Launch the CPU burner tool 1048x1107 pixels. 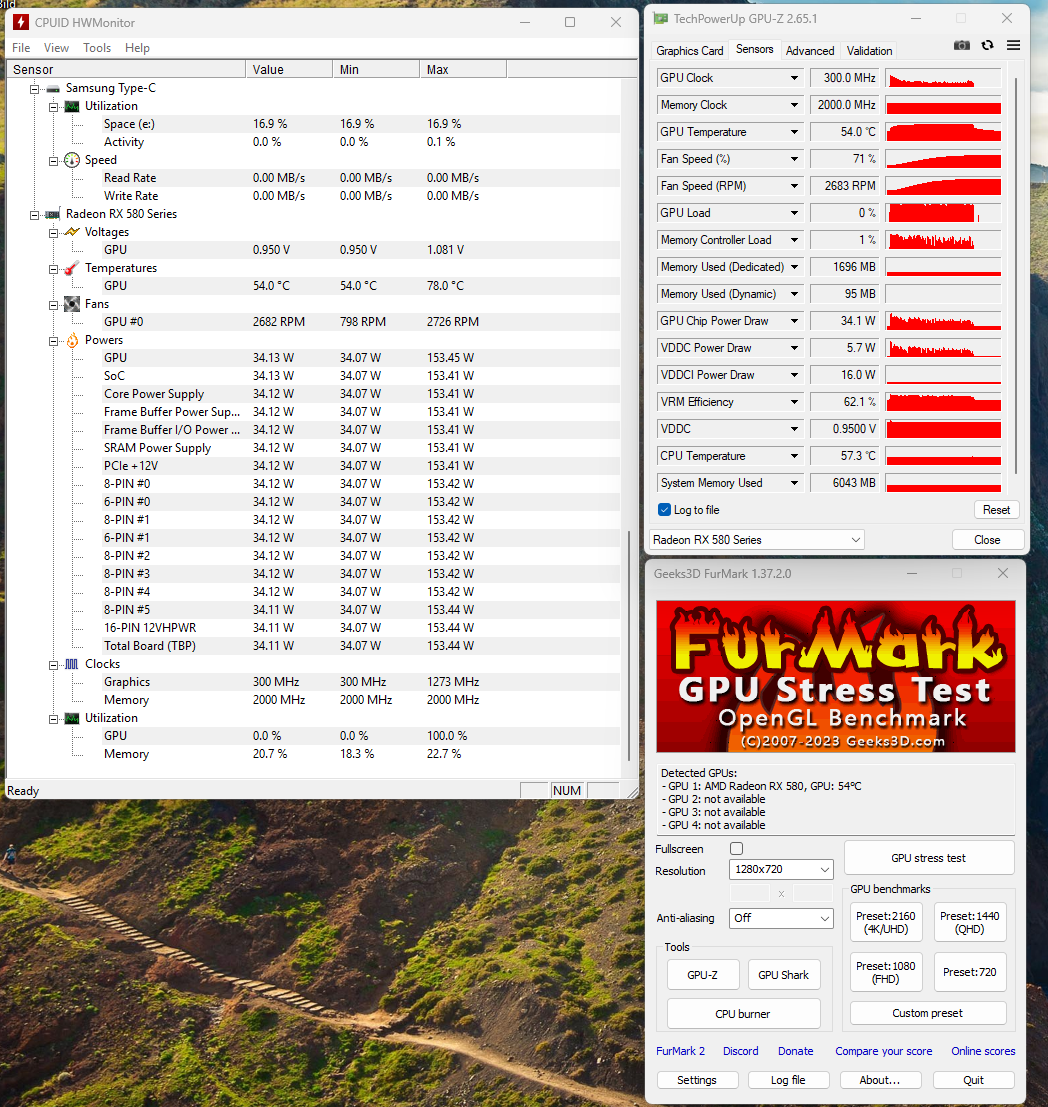pyautogui.click(x=743, y=1014)
